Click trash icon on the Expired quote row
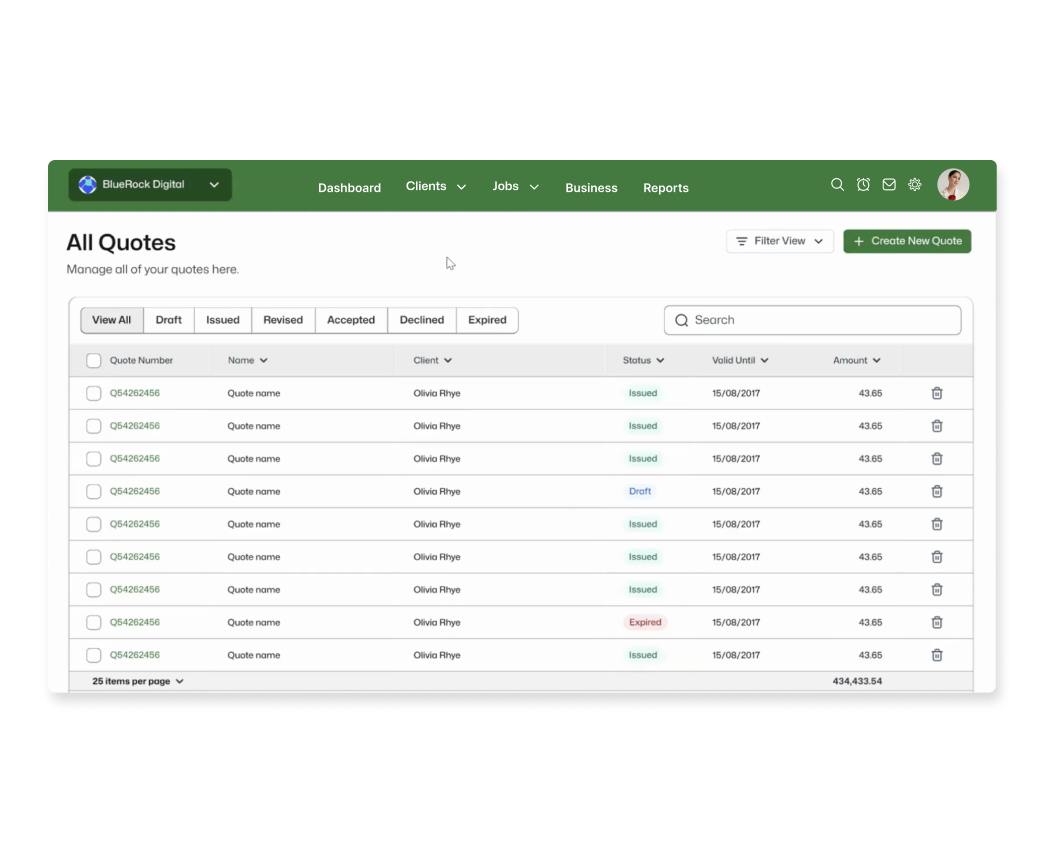This screenshot has height=850, width=1044. (x=937, y=623)
